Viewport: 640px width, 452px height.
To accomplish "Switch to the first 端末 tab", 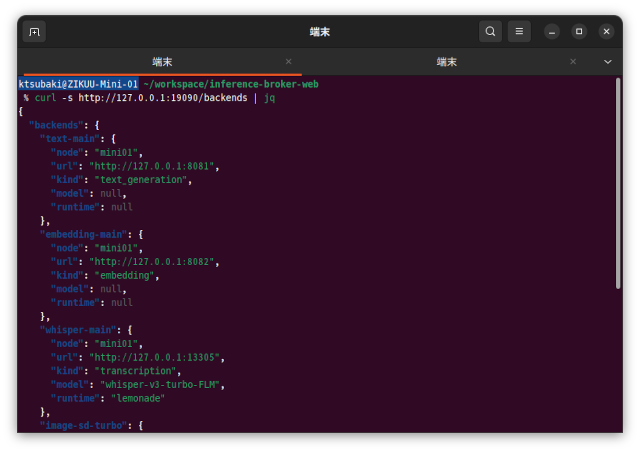I will (x=162, y=62).
